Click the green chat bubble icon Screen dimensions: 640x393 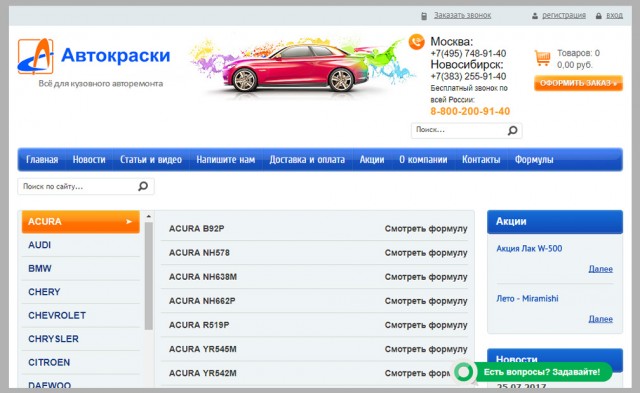[464, 372]
